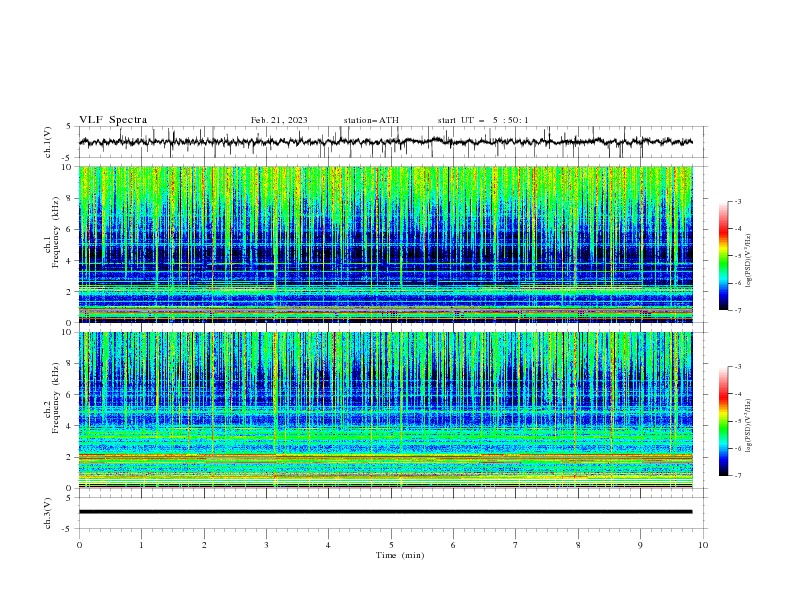Click the "6" tick on the time axis
The image size is (792, 612).
tap(453, 545)
